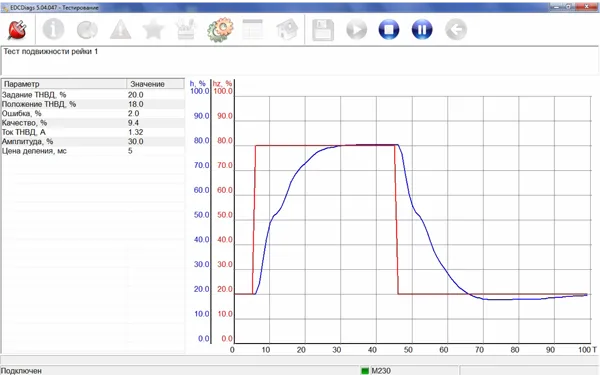Click the toolbox tools icon

[186, 29]
